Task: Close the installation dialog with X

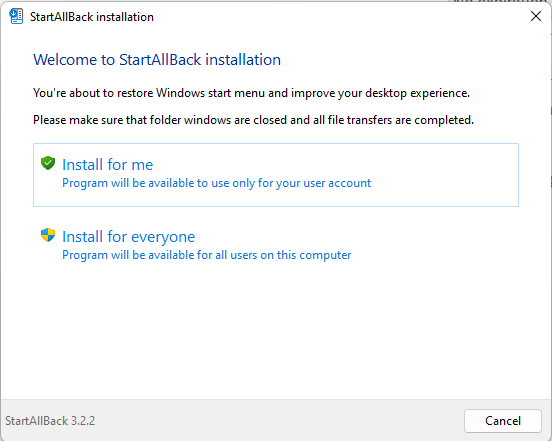Action: [536, 16]
